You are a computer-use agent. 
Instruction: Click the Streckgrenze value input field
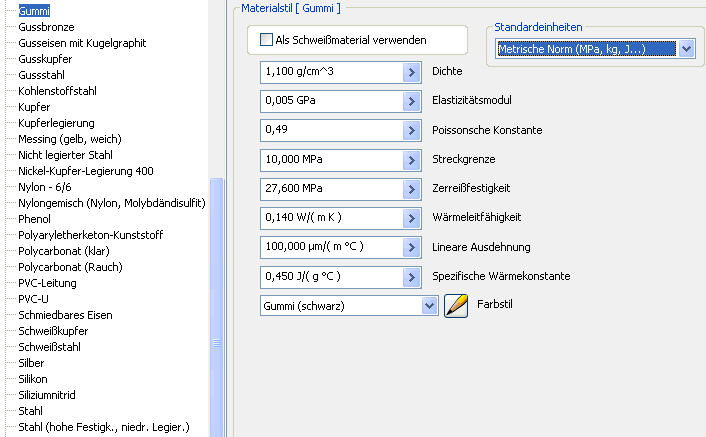330,160
